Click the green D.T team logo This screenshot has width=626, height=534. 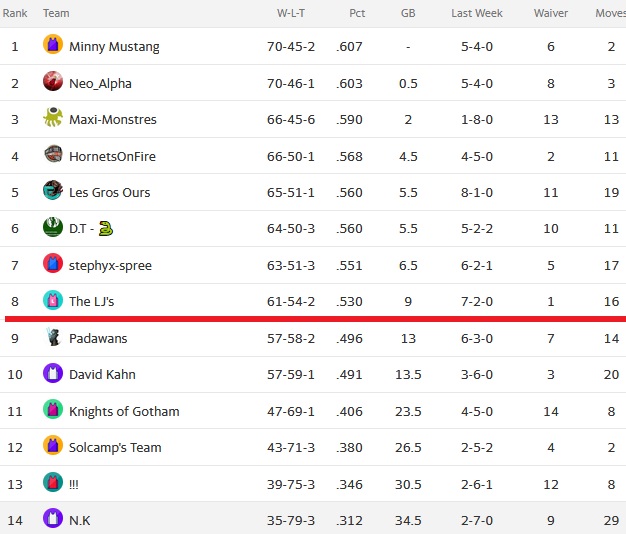[53, 227]
